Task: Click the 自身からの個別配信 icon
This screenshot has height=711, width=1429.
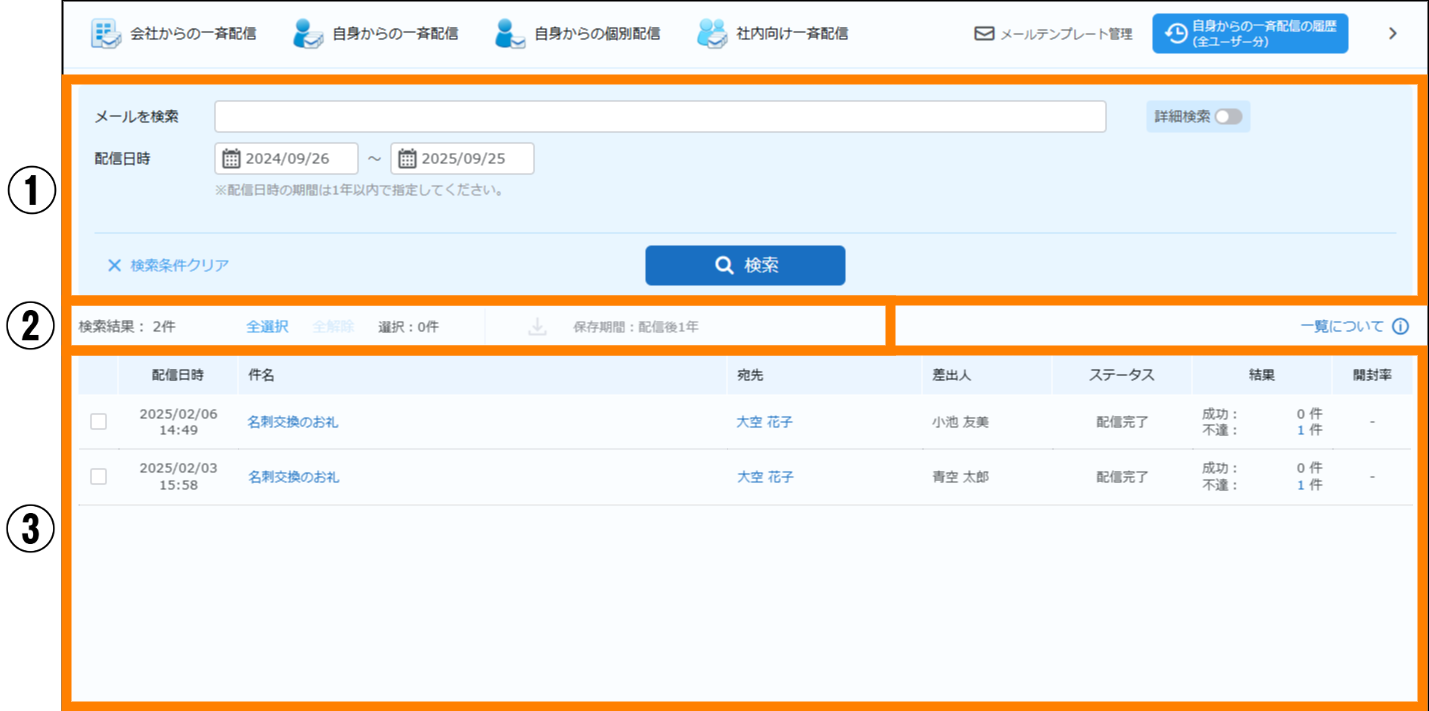Action: 510,33
